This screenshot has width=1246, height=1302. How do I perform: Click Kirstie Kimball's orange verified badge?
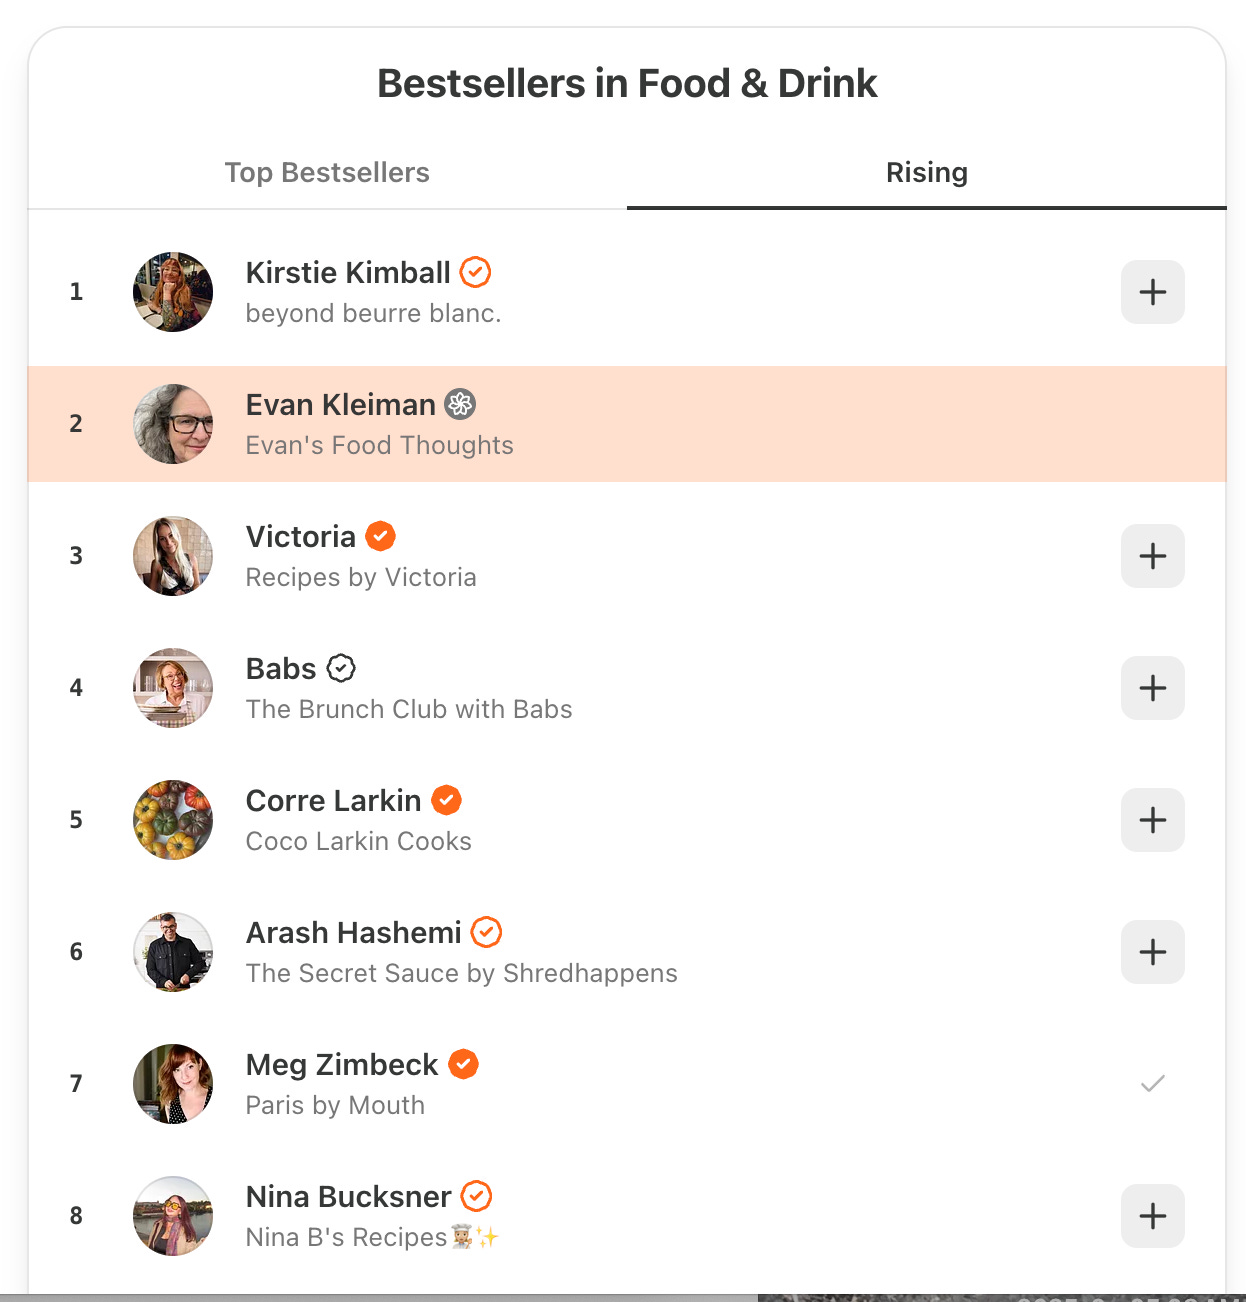point(475,272)
